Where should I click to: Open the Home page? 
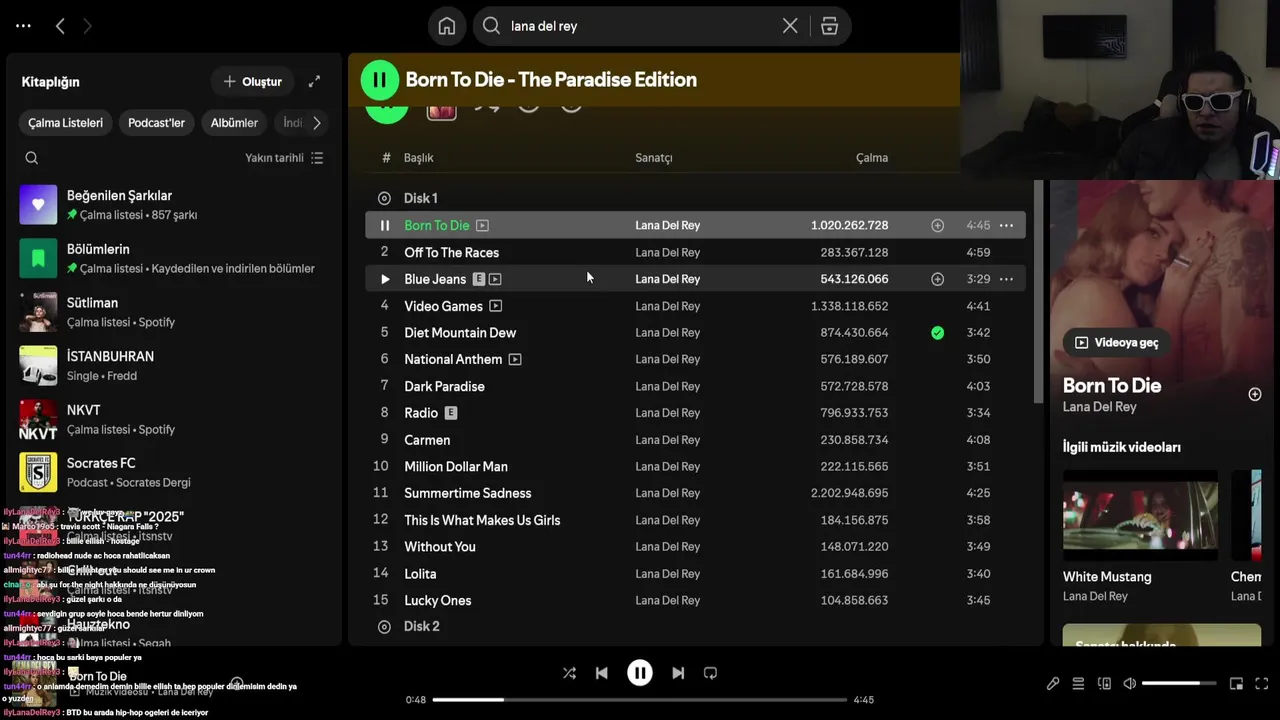click(x=447, y=26)
